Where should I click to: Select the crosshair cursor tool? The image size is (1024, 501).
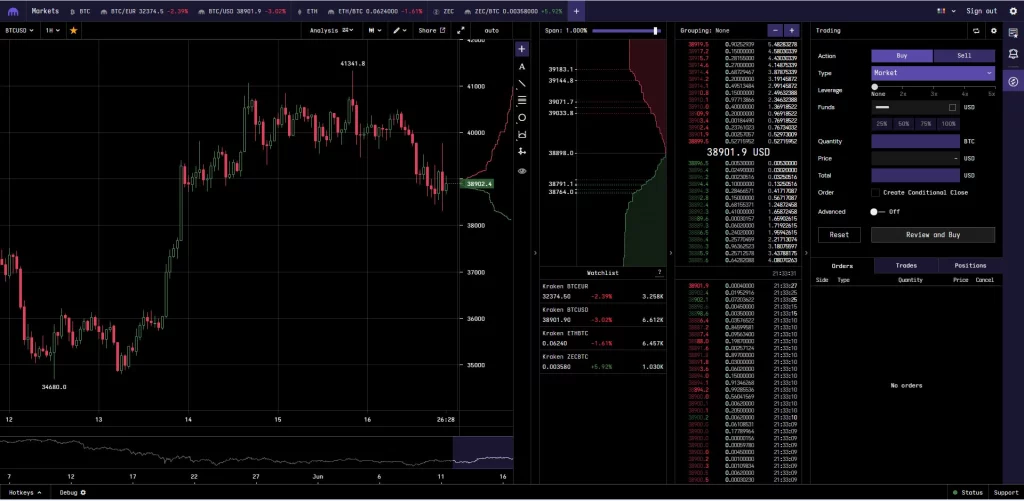[521, 48]
